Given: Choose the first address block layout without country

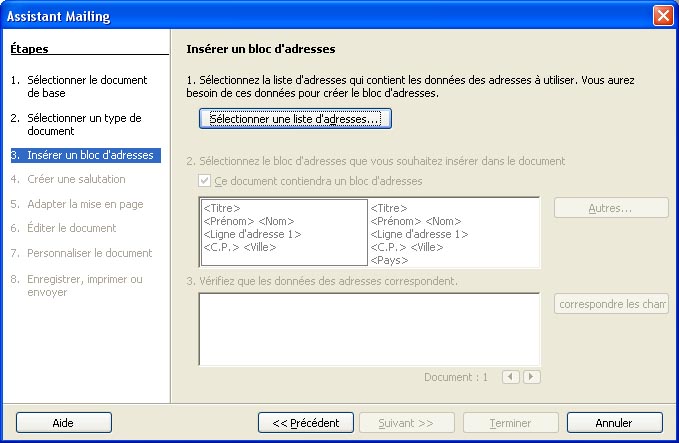Looking at the screenshot, I should (x=284, y=233).
